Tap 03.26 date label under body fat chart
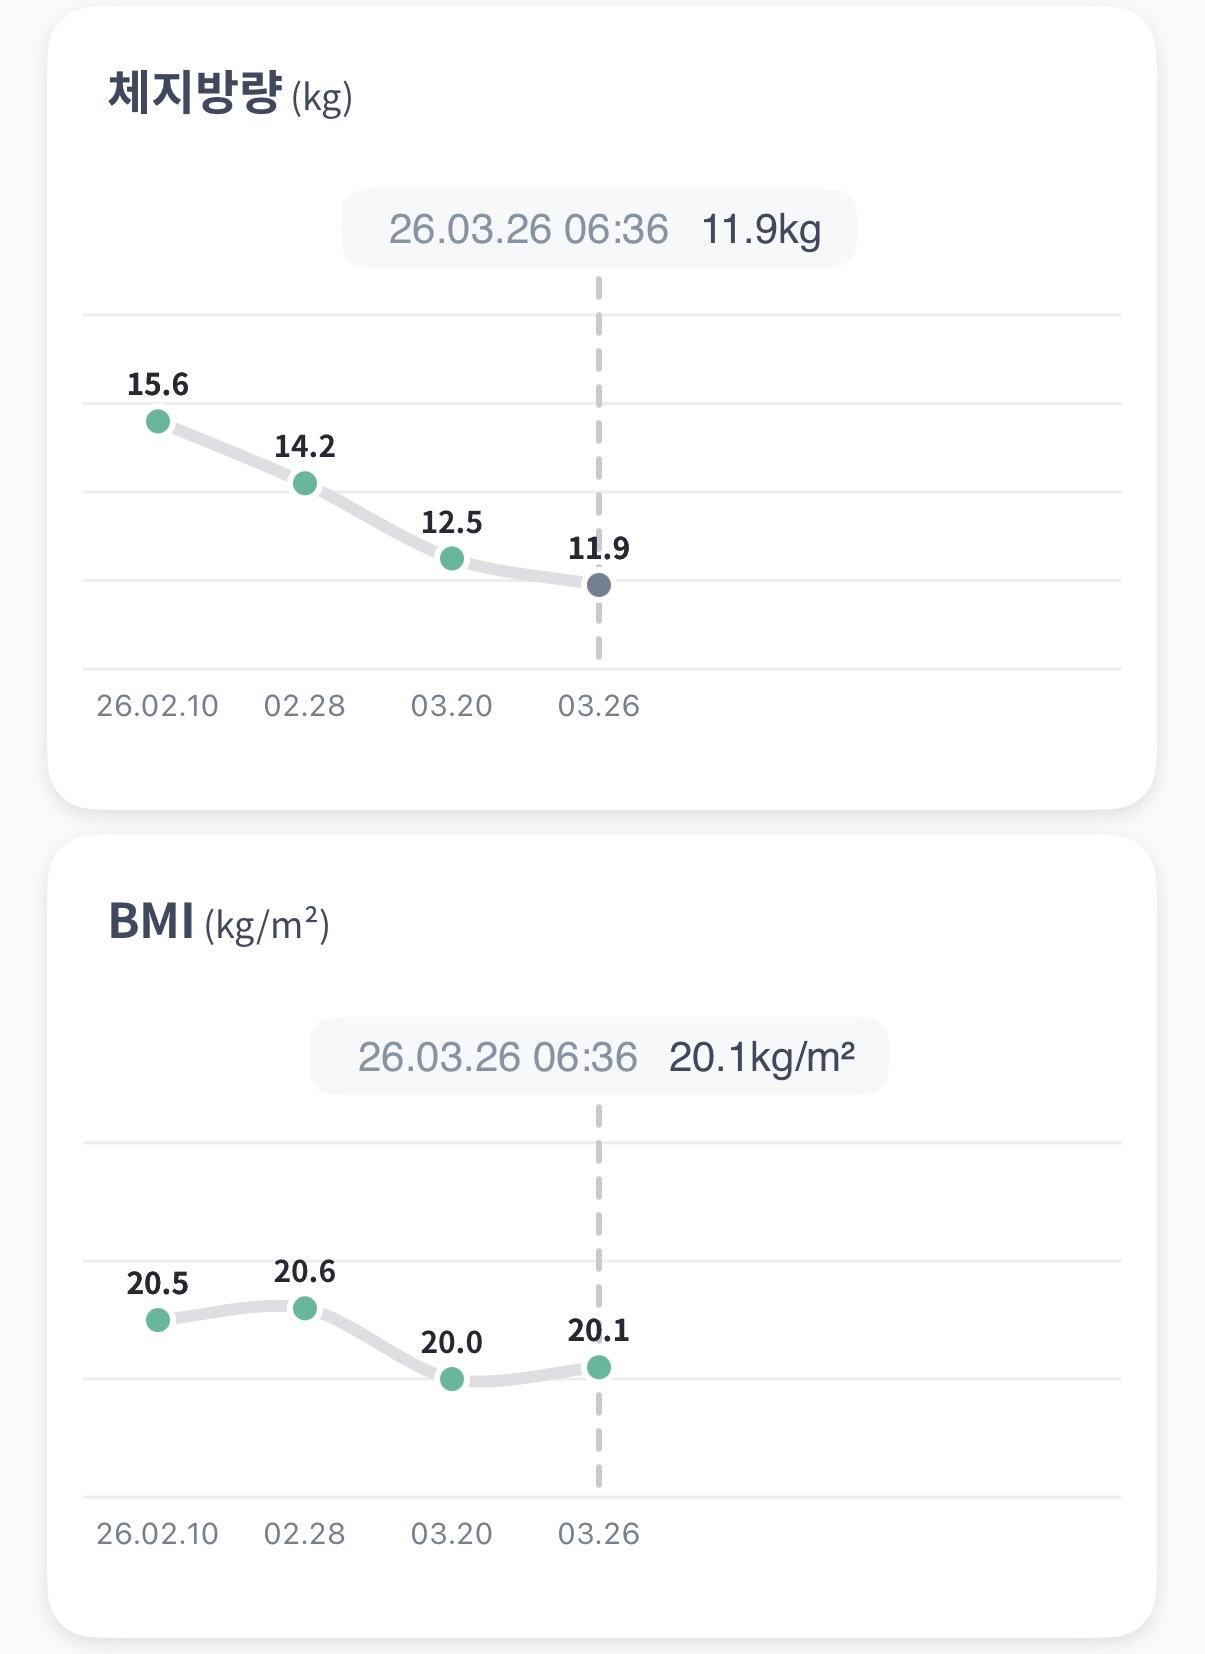Screen dimensions: 1205x1654 [x=599, y=706]
